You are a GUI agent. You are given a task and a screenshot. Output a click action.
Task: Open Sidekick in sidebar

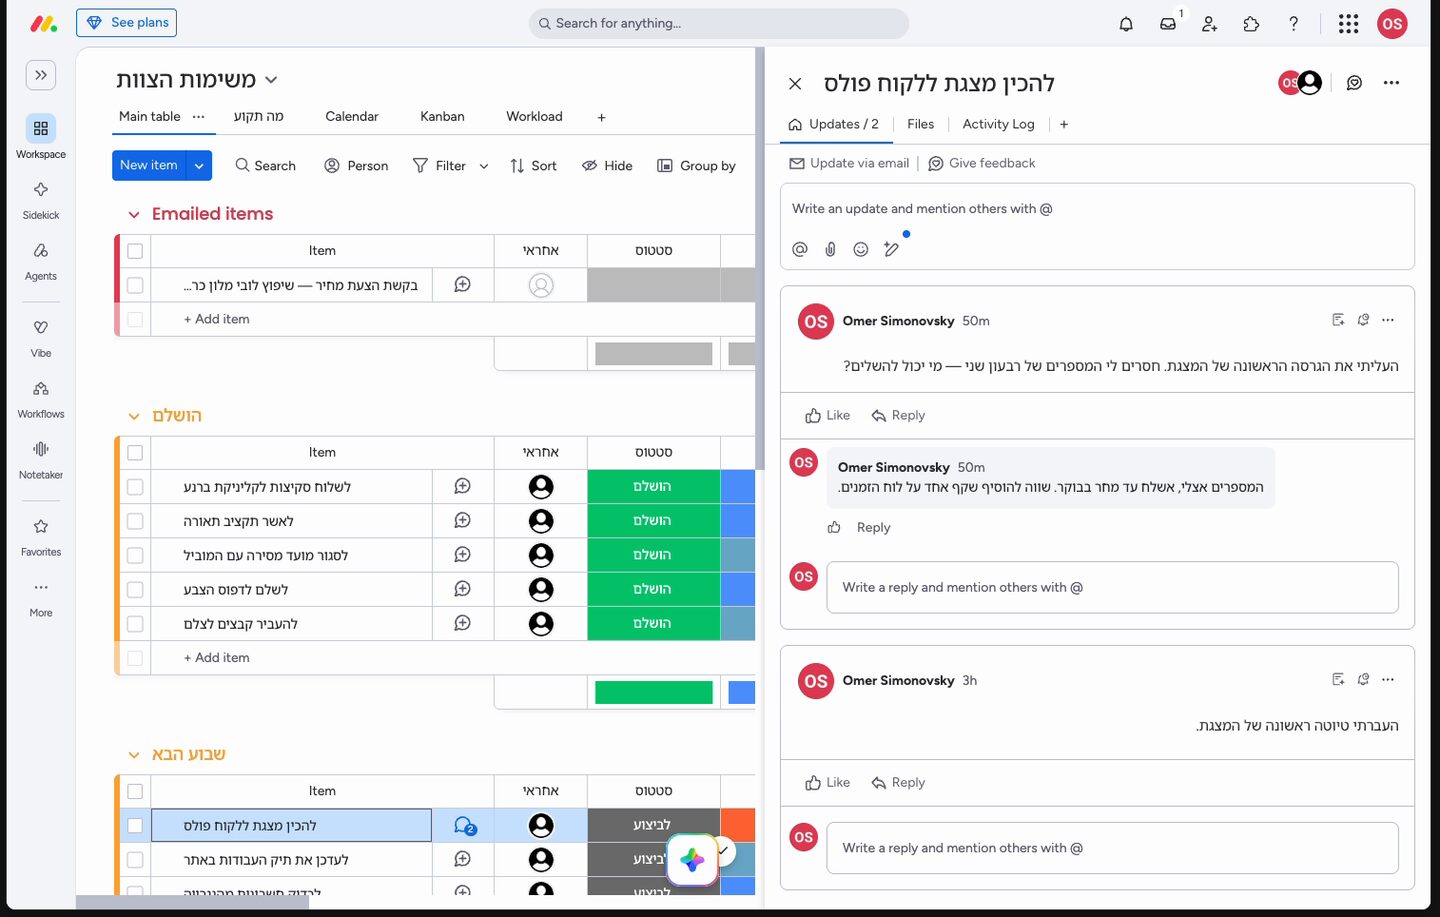[x=41, y=199]
